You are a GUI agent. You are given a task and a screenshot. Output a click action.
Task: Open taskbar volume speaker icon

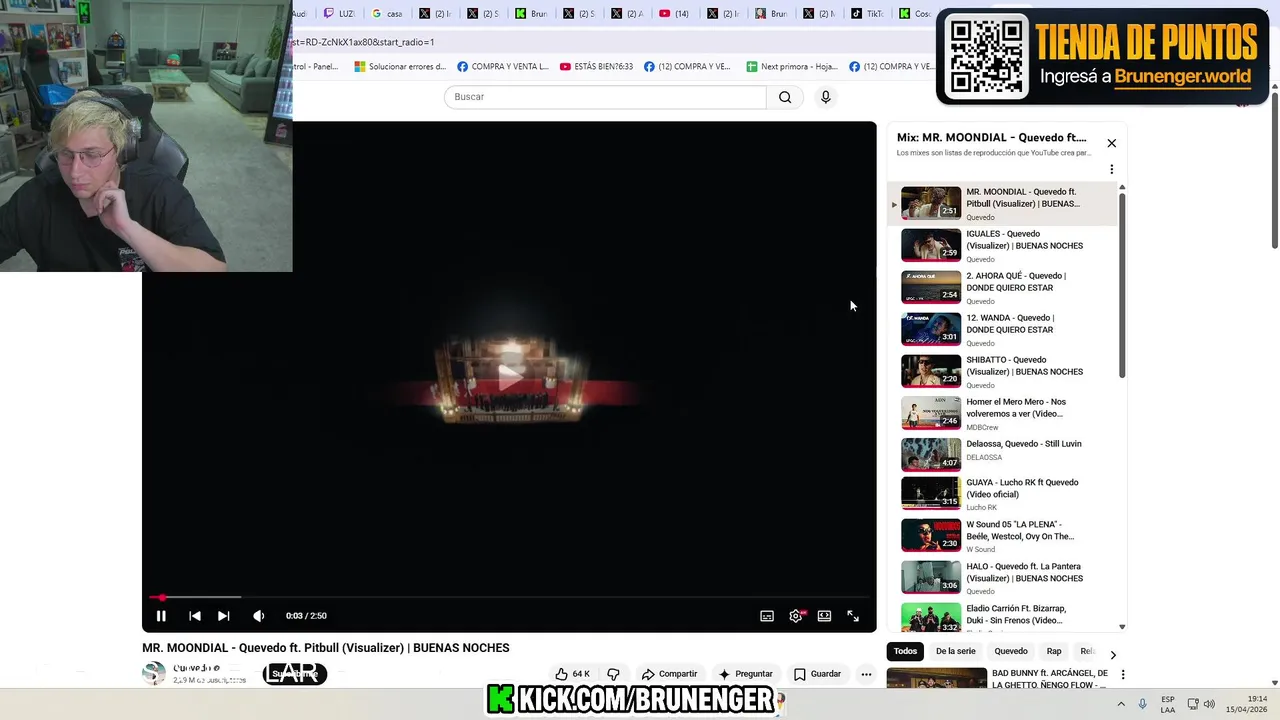[x=1209, y=704]
